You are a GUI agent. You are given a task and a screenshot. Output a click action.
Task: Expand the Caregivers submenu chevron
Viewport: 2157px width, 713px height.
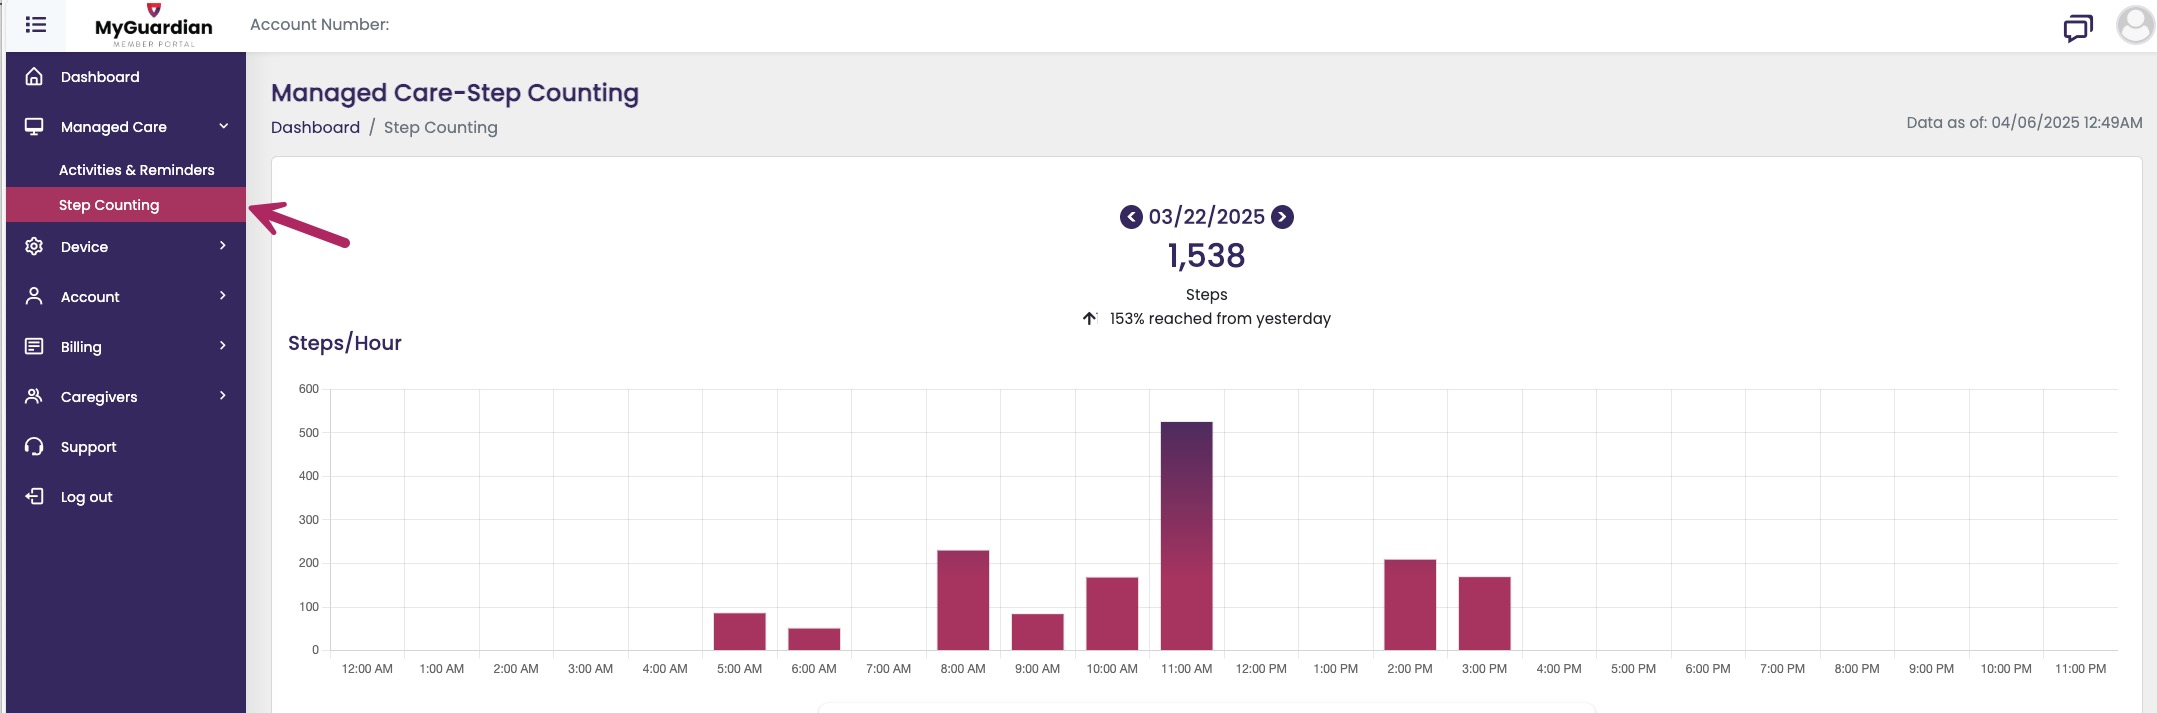click(x=223, y=396)
